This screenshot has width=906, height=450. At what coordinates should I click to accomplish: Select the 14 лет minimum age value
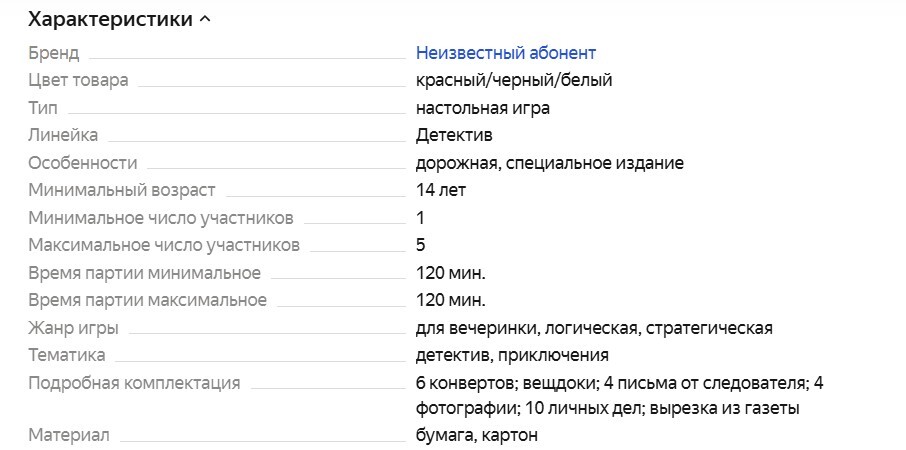(x=441, y=190)
